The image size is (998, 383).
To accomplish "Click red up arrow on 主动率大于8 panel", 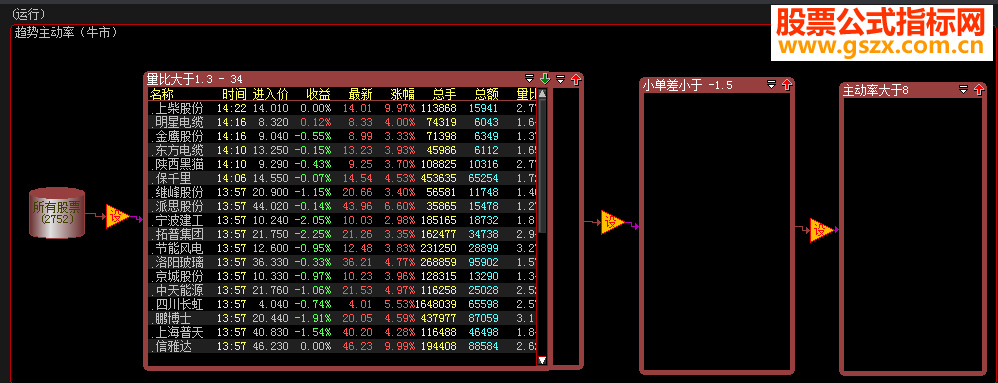I will pos(979,90).
